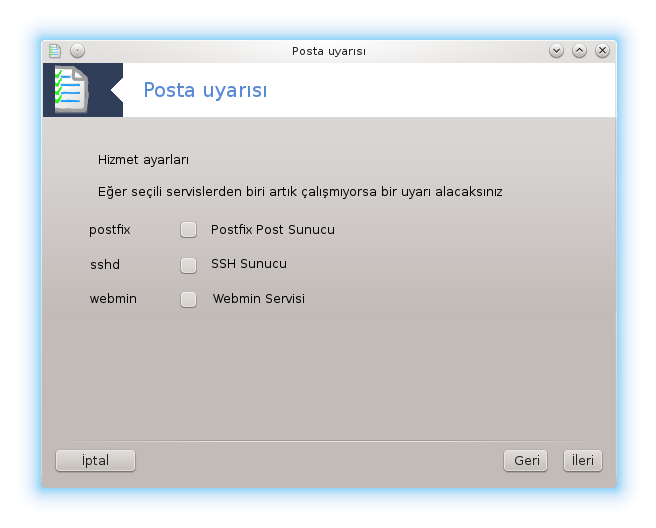The image size is (656, 528).
Task: Click the 'Webmin Servisi' description text
Action: [259, 299]
